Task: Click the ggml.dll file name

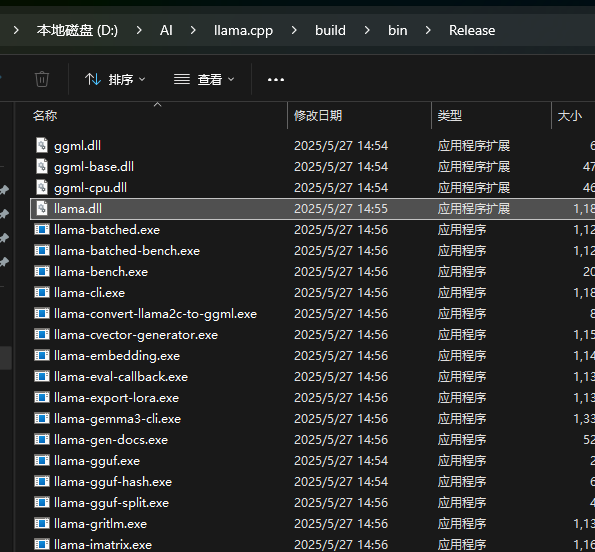Action: (x=77, y=146)
